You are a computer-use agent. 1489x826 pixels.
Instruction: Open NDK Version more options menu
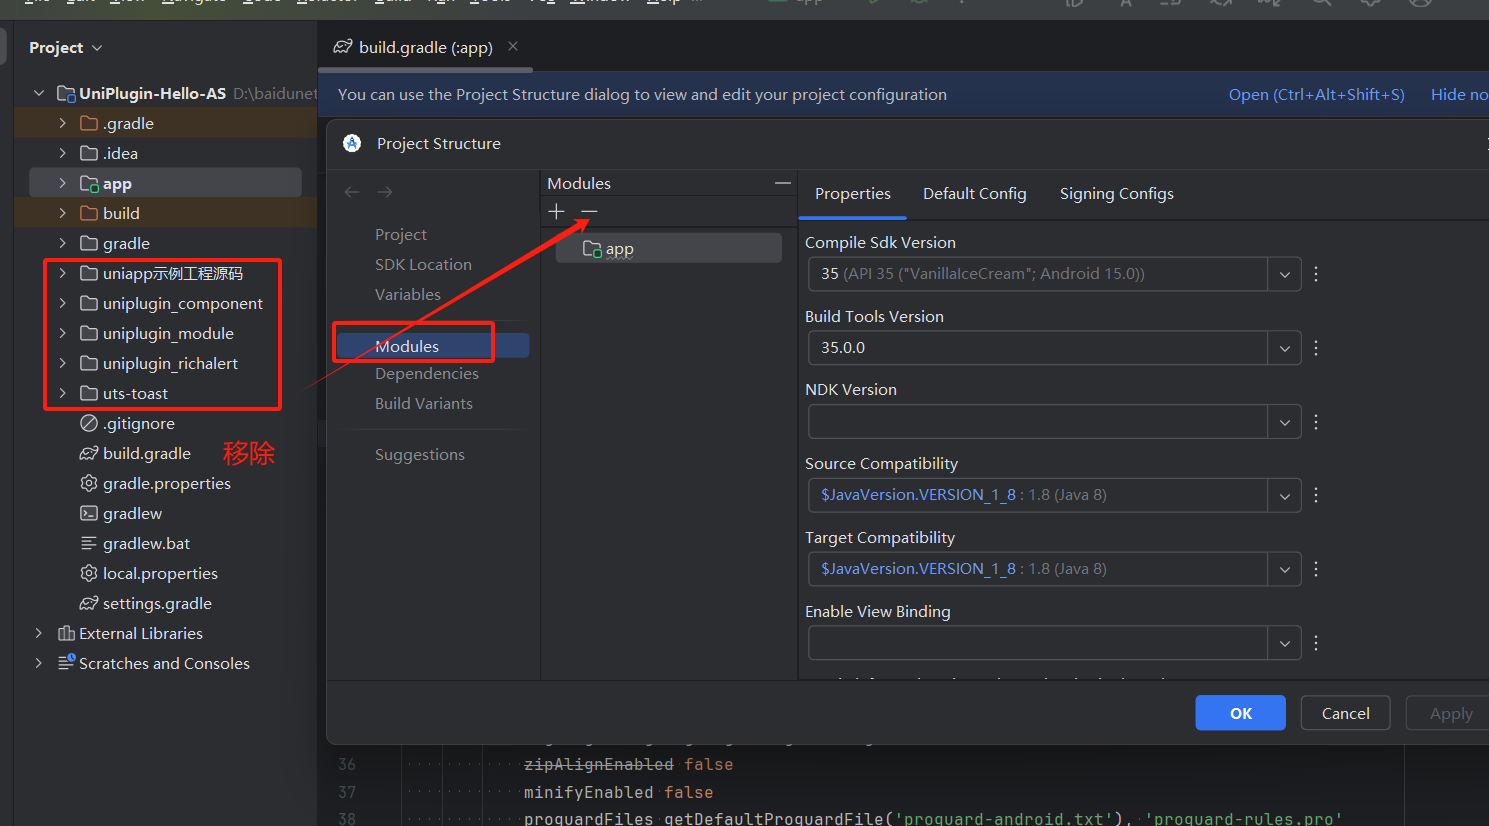[1316, 422]
